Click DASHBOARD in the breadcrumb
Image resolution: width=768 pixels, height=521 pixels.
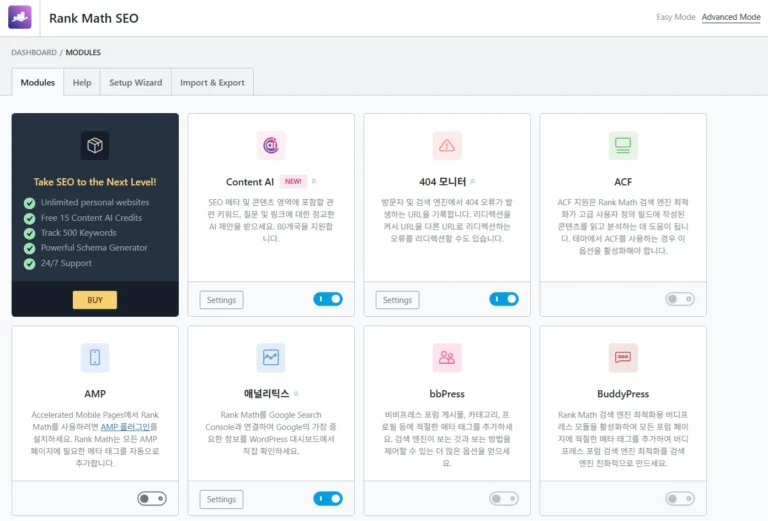[34, 52]
